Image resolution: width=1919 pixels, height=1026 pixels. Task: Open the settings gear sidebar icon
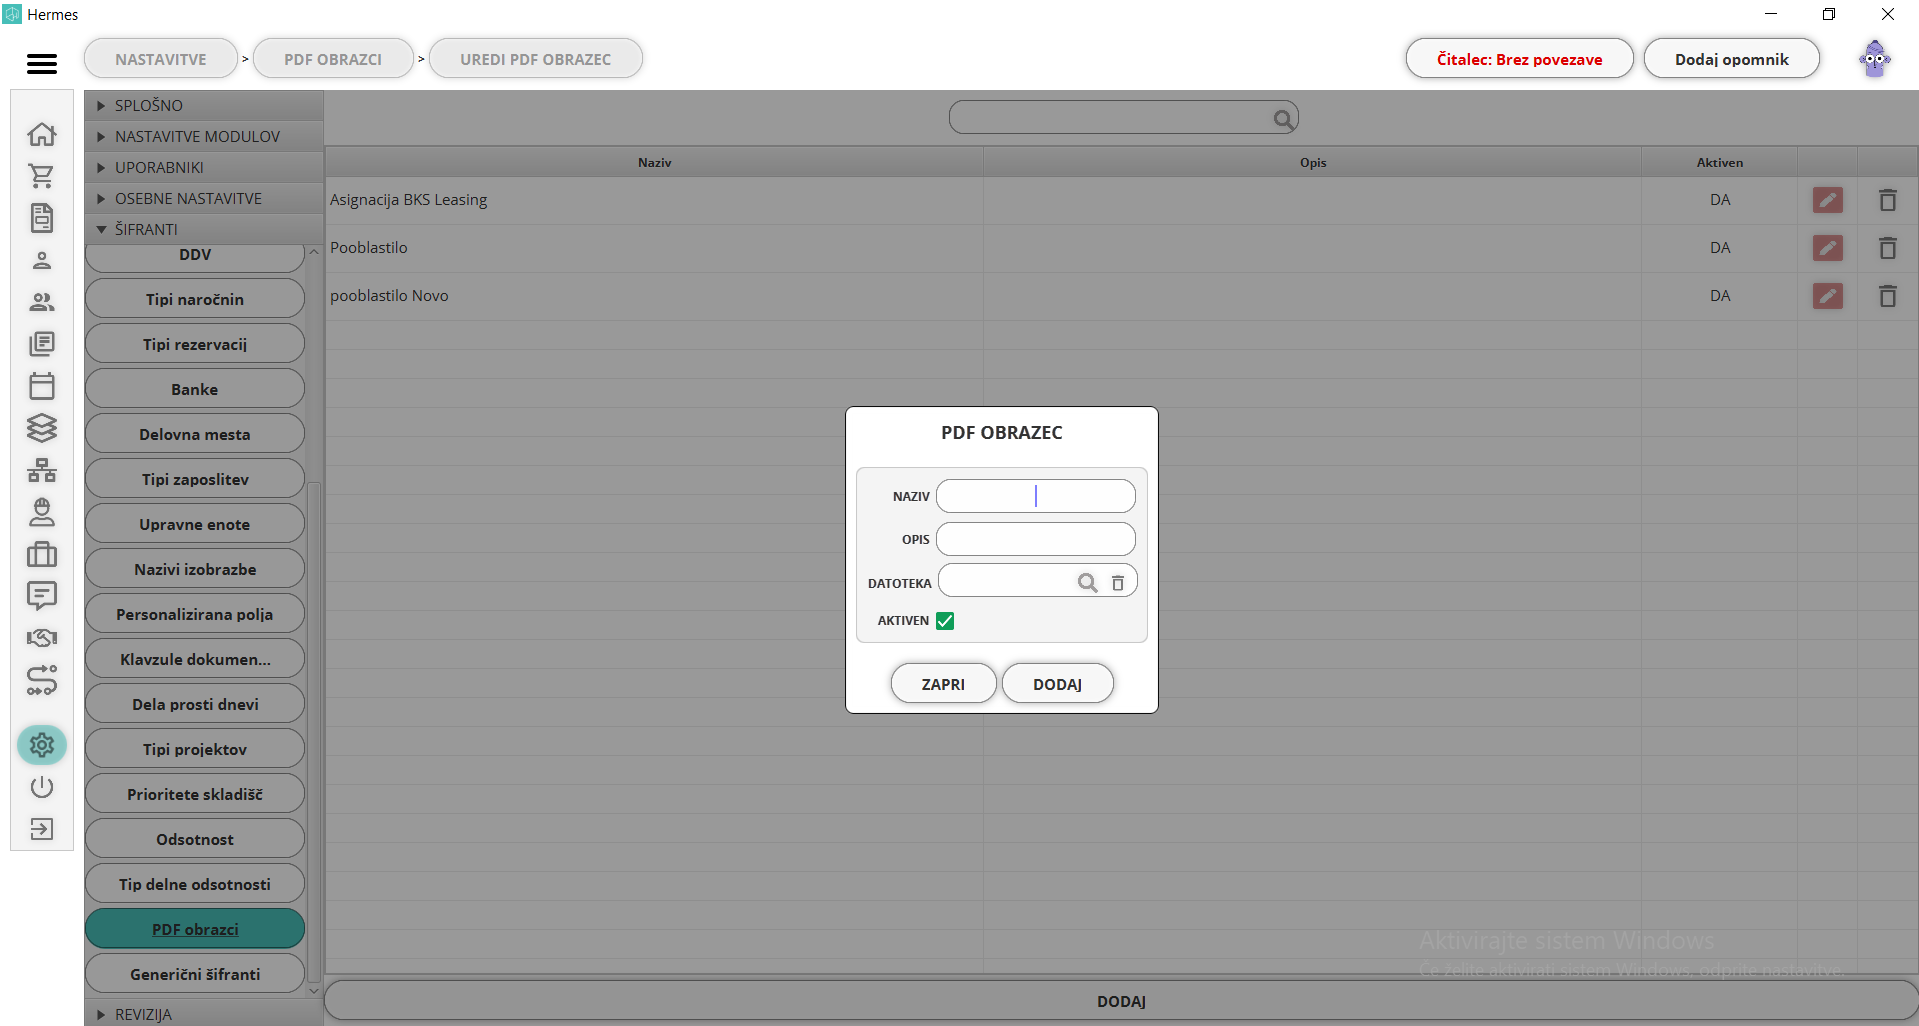[42, 745]
